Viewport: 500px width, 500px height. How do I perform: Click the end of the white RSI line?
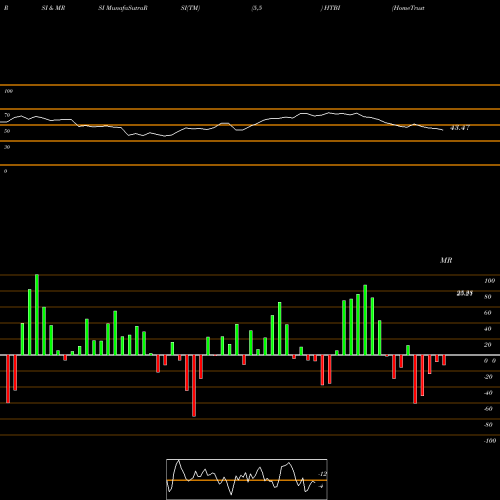click(443, 130)
